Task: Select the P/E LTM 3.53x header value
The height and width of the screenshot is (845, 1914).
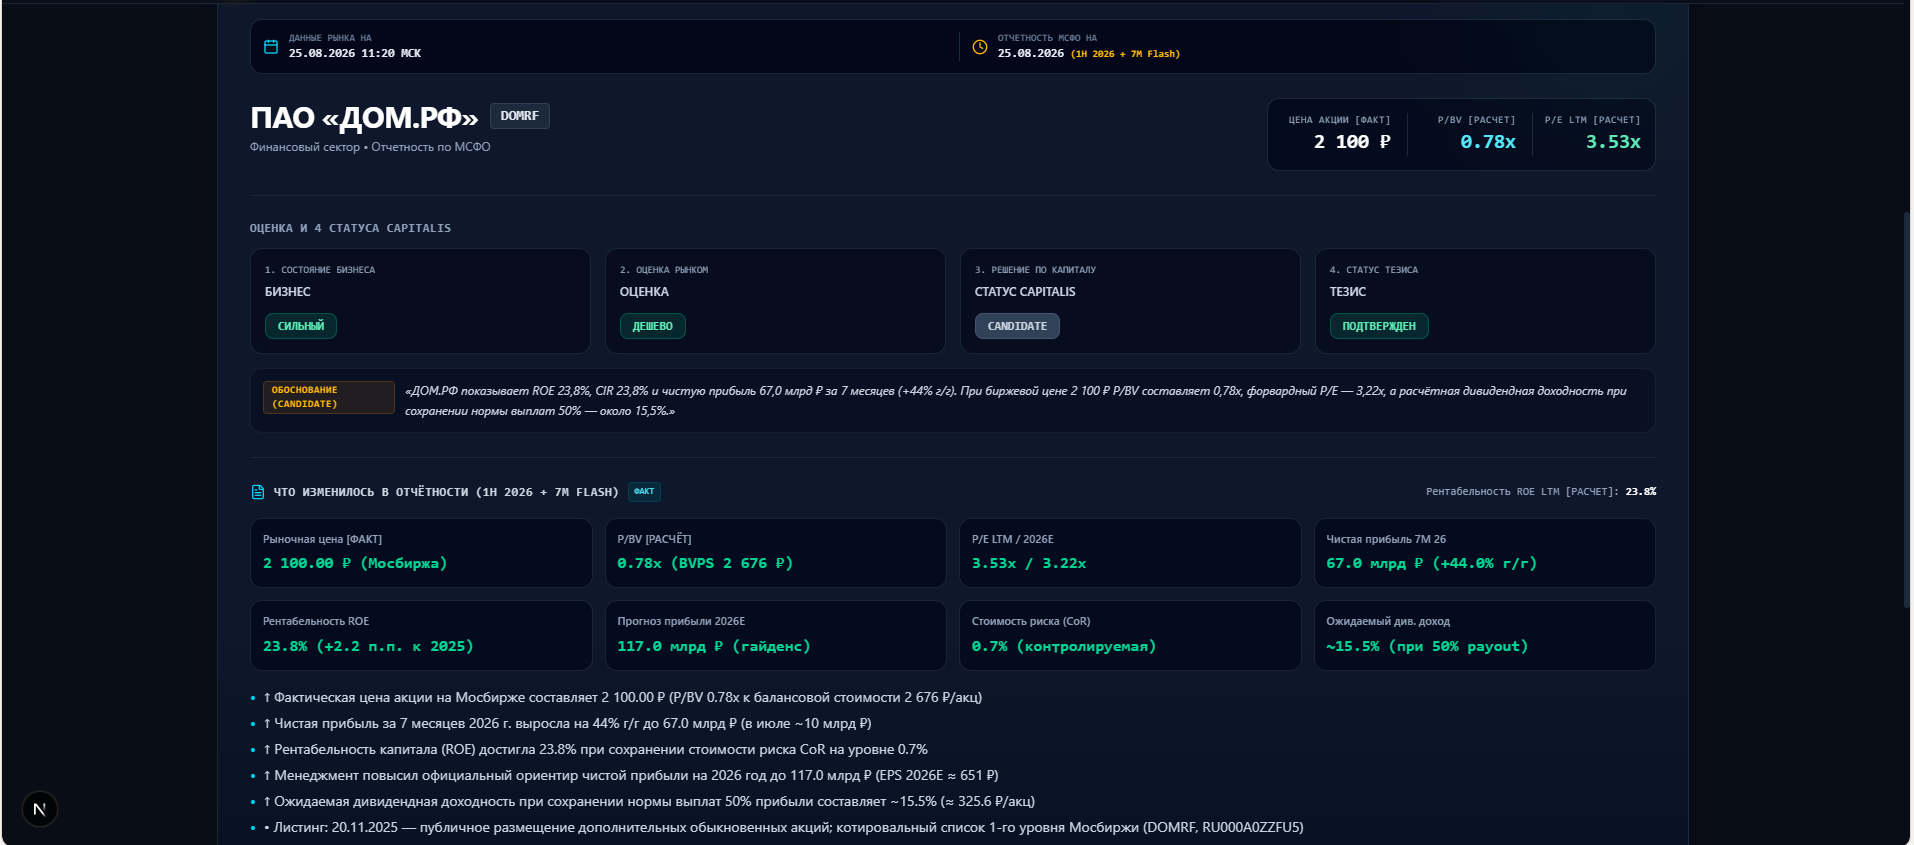Action: (1613, 142)
